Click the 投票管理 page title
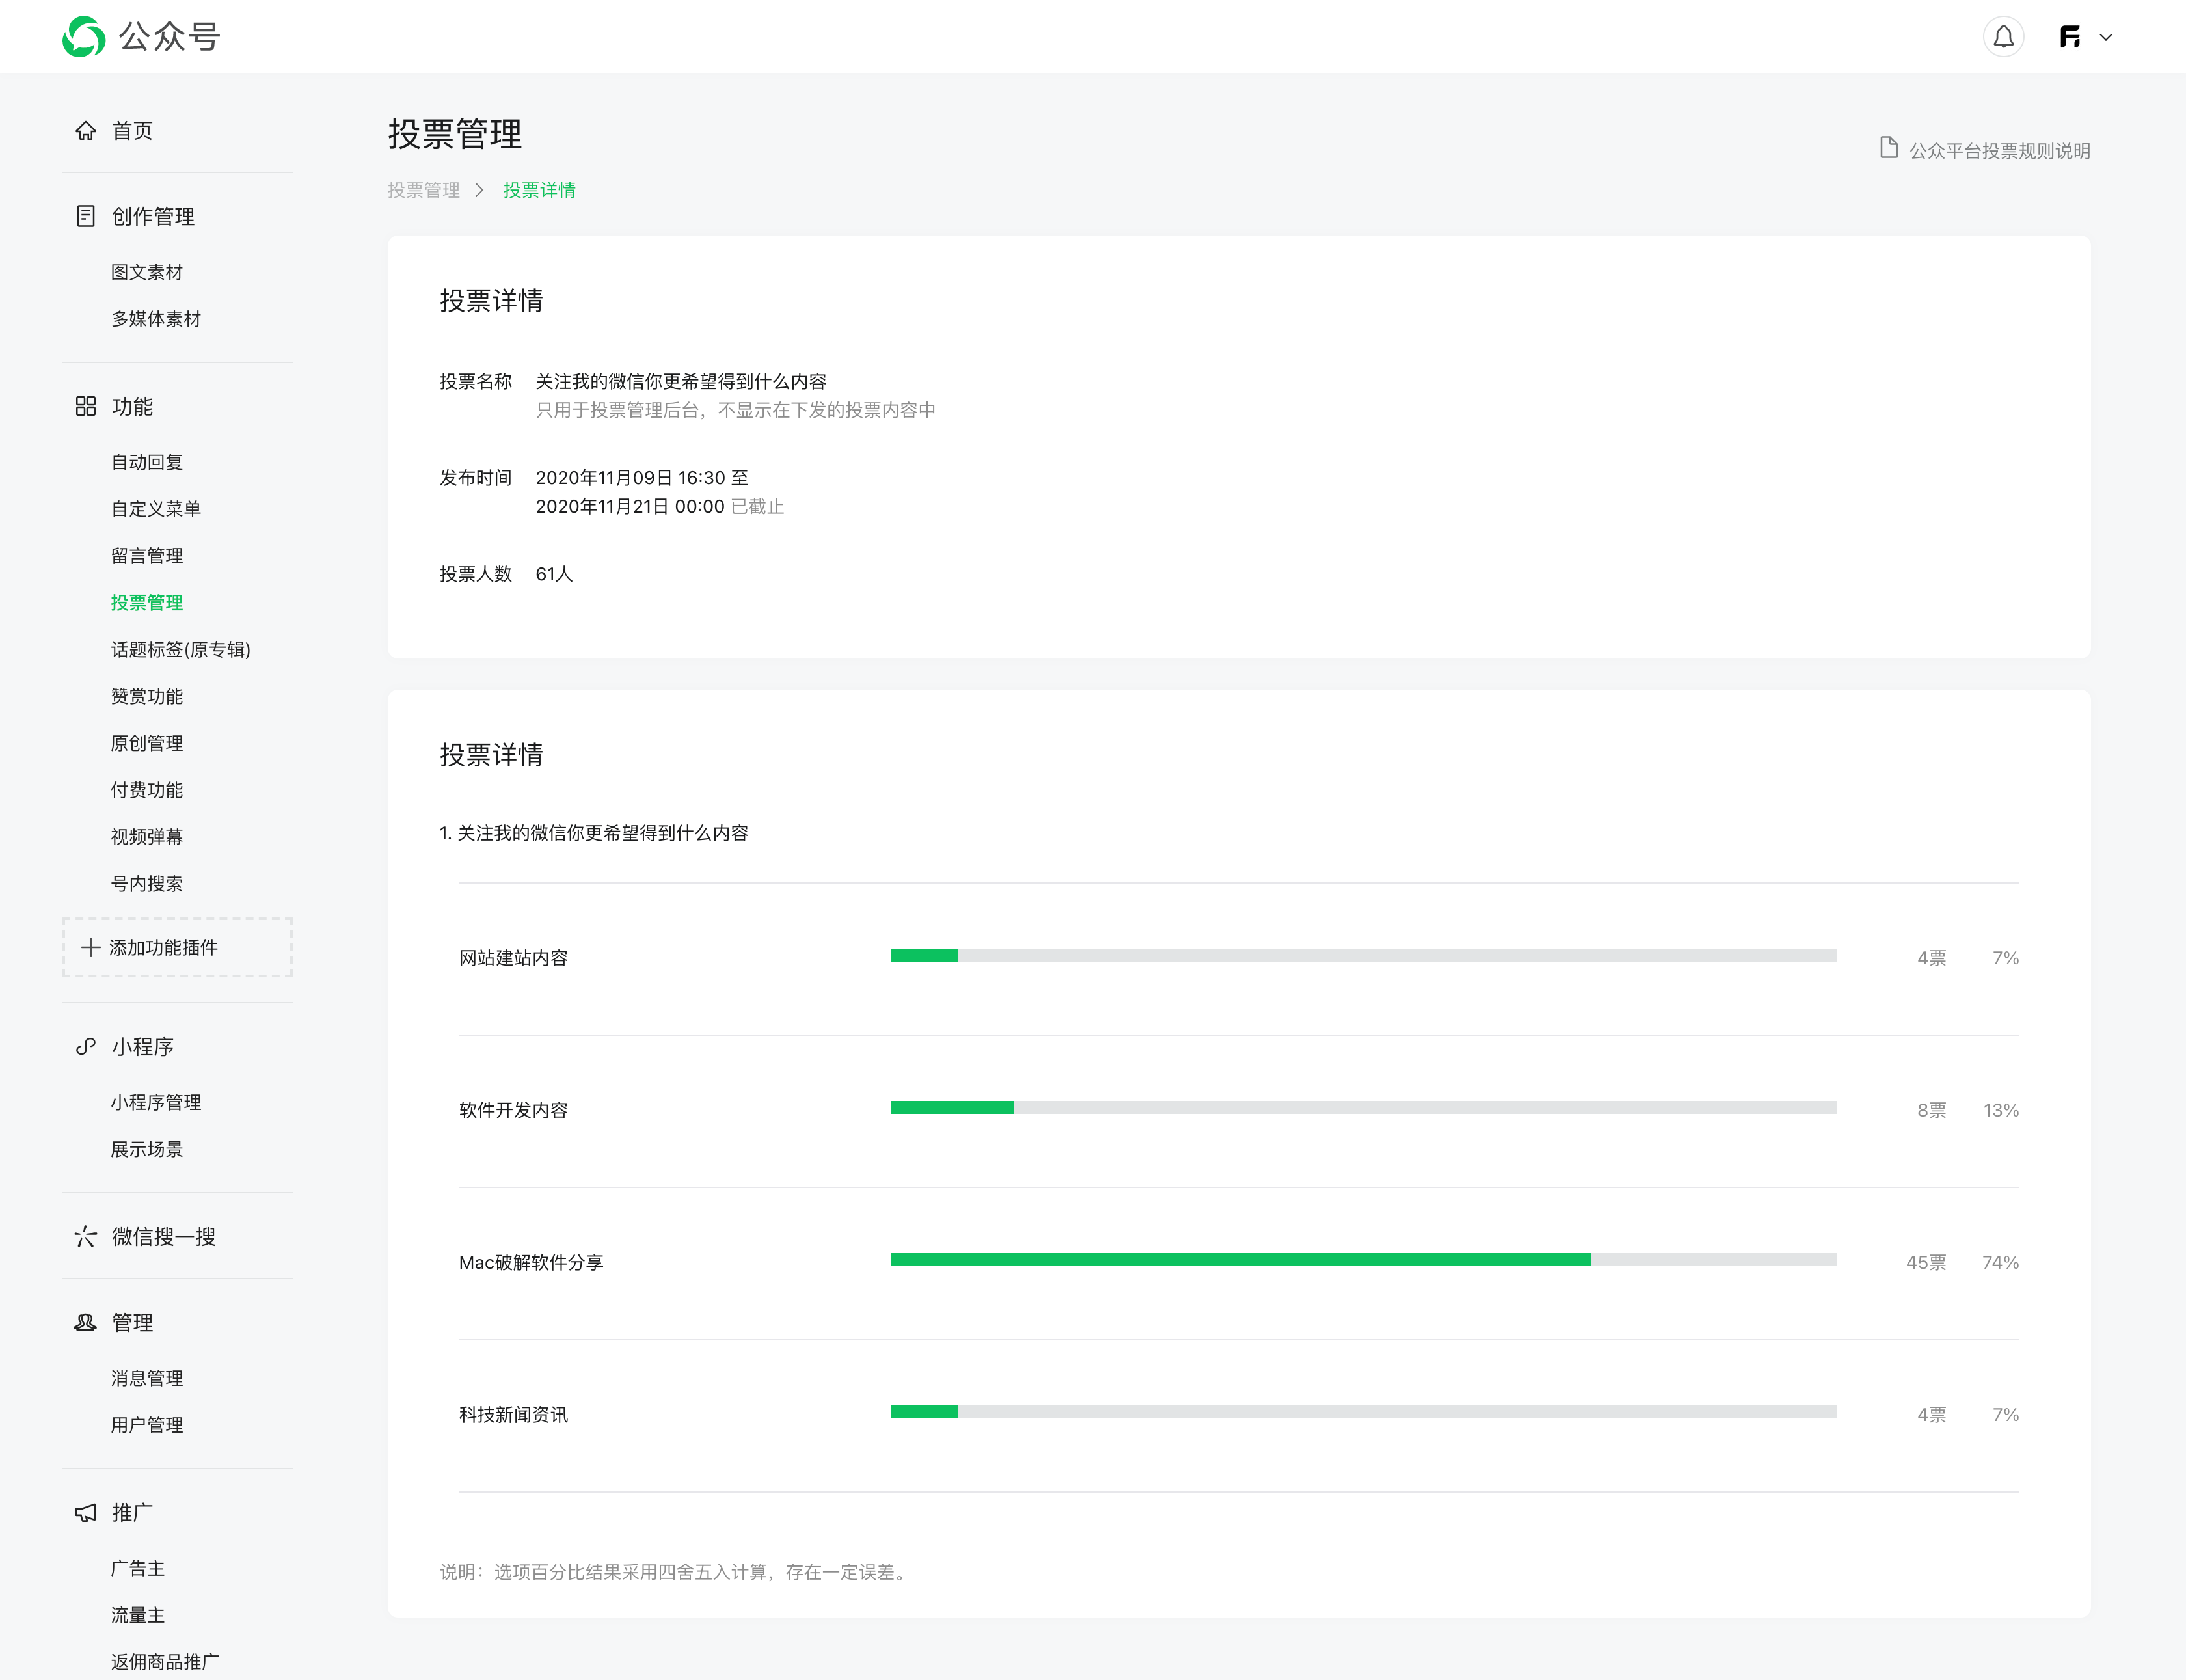2186x1680 pixels. tap(455, 134)
